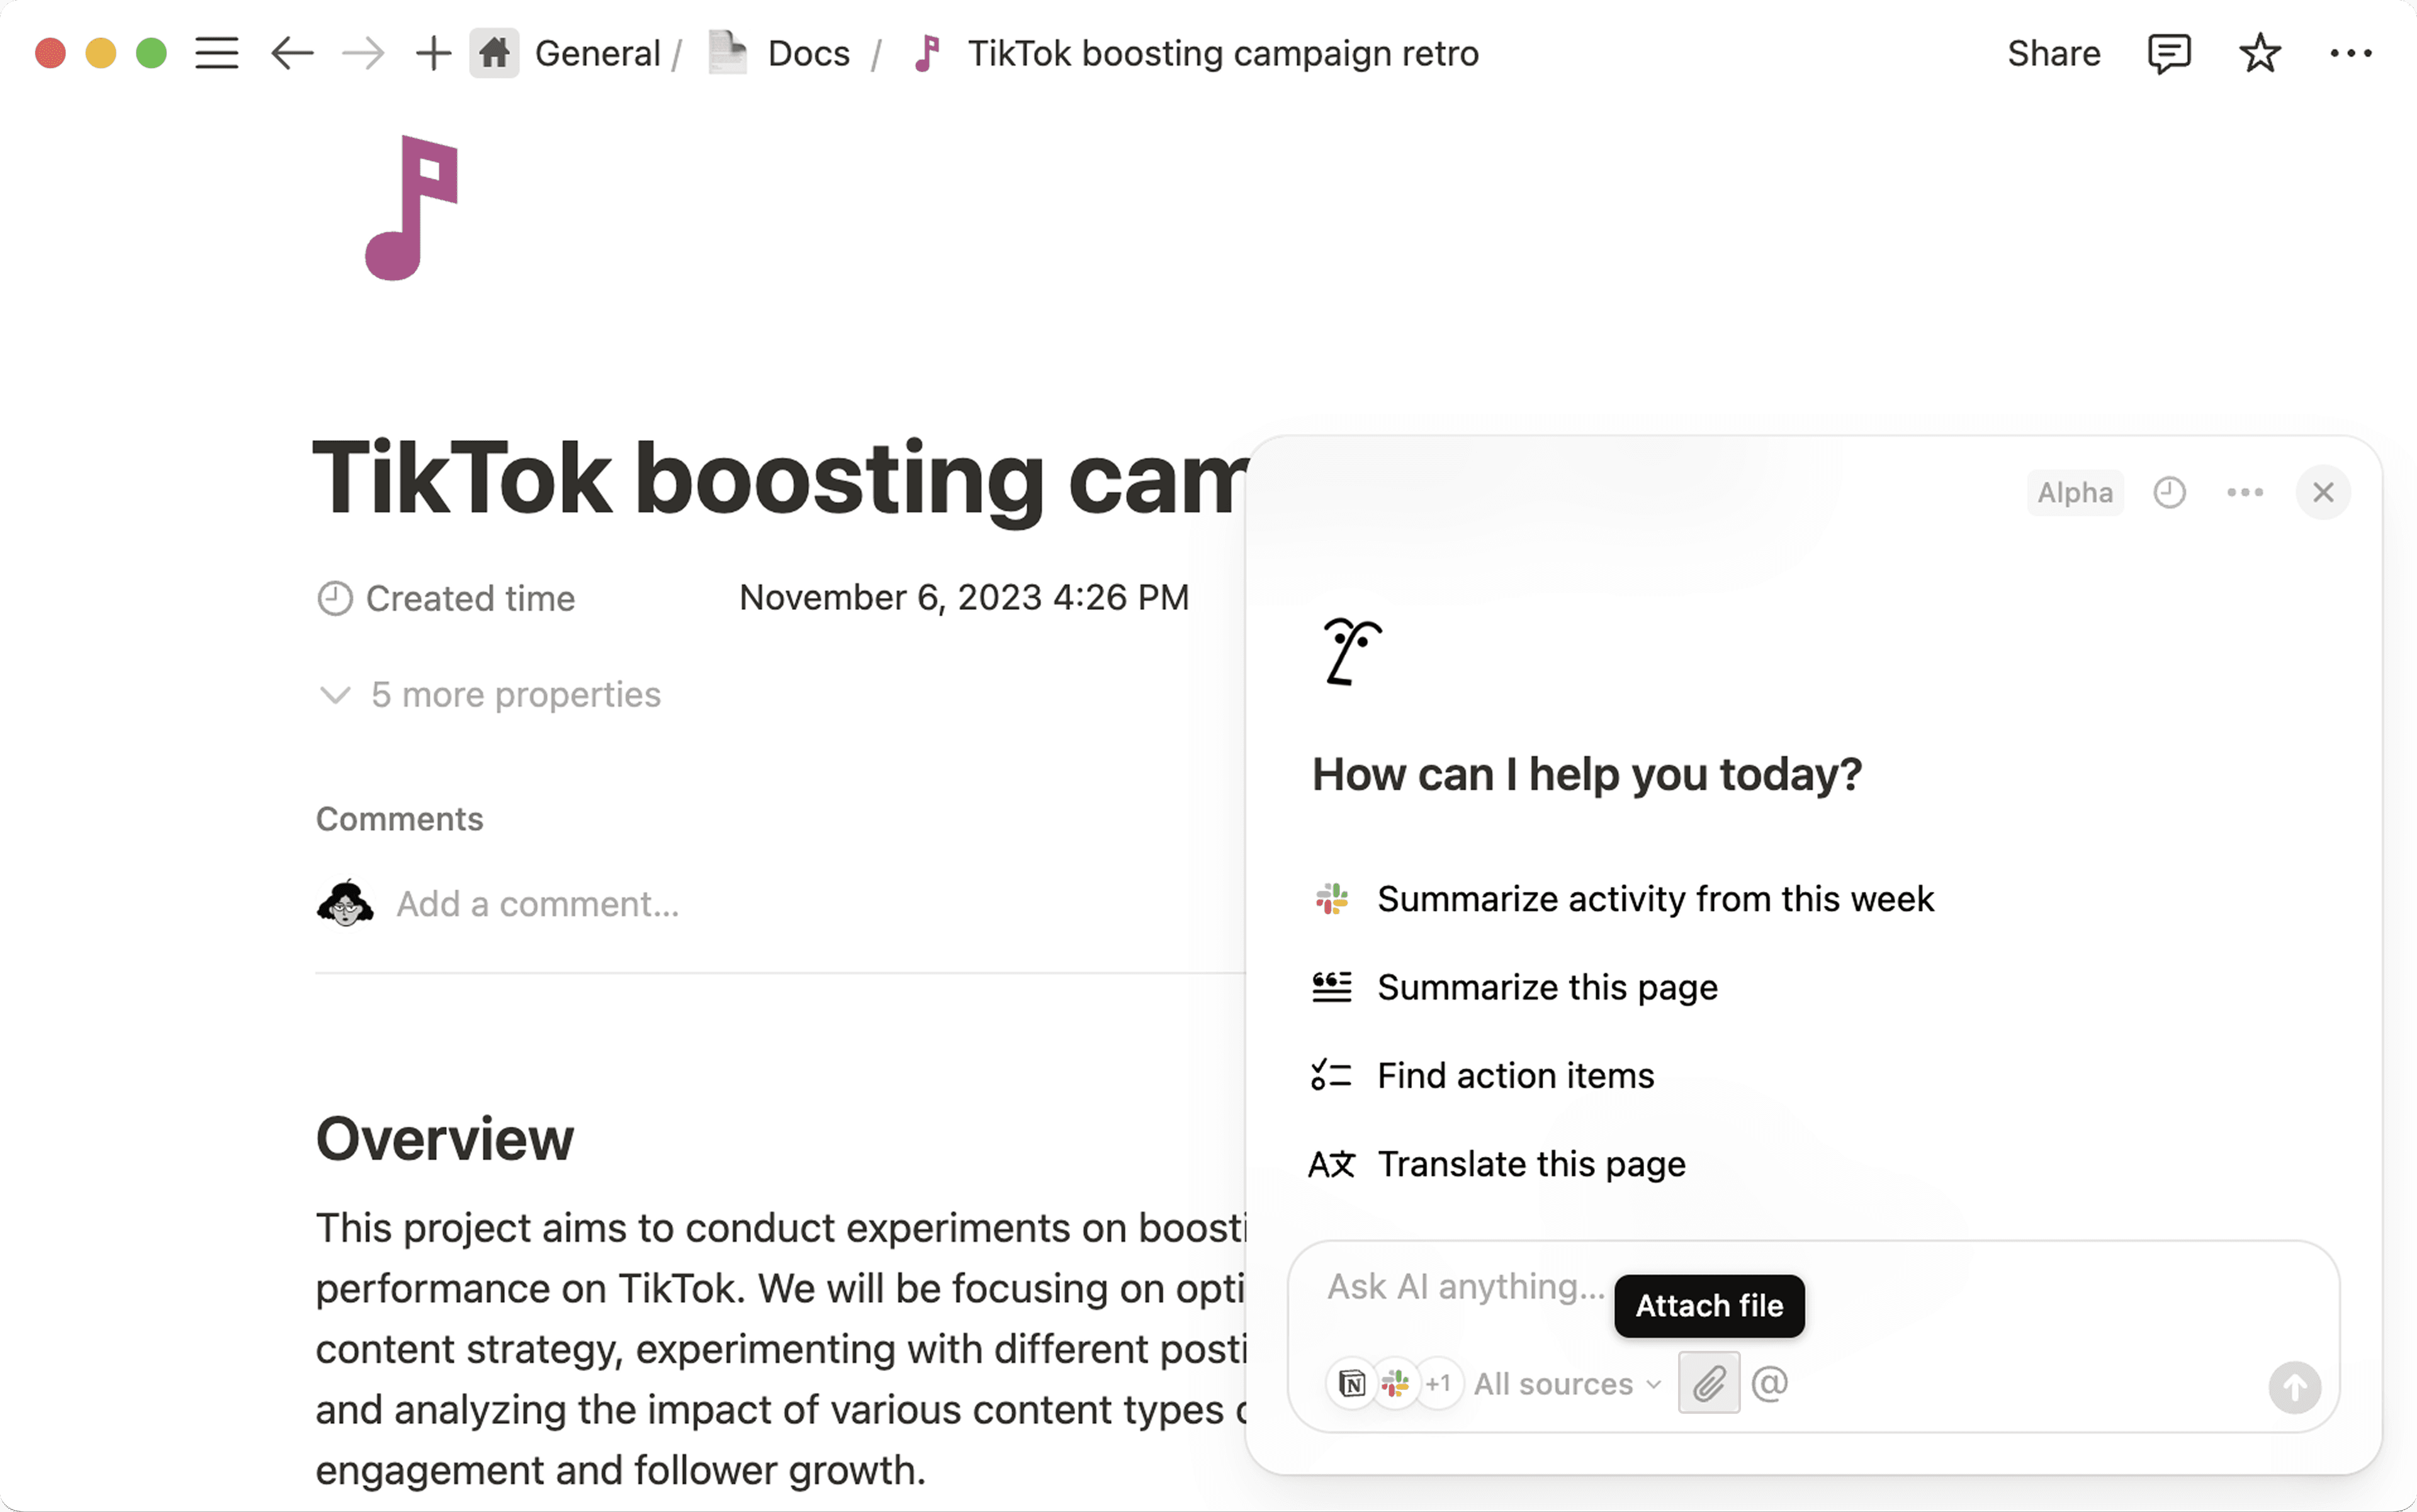Open page three-dot menu in top bar

2350,53
